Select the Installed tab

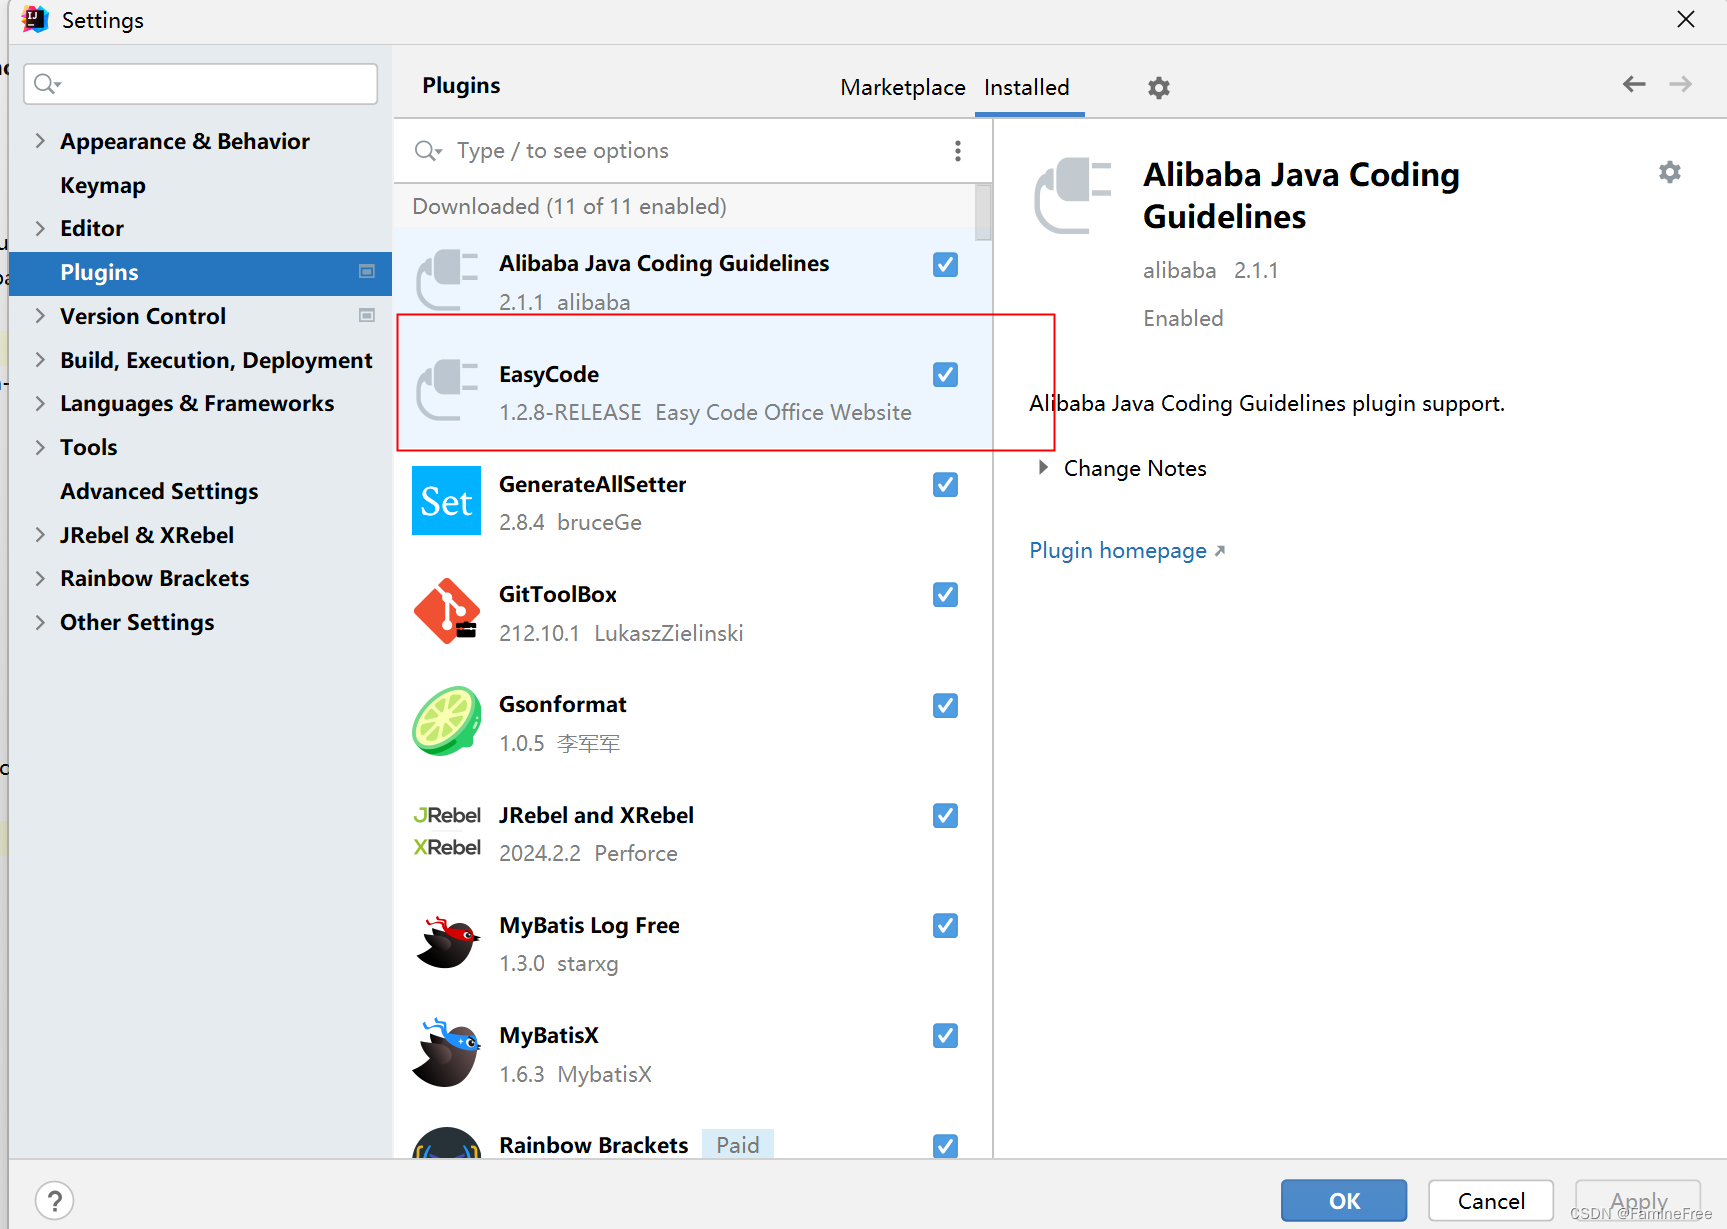[1027, 87]
